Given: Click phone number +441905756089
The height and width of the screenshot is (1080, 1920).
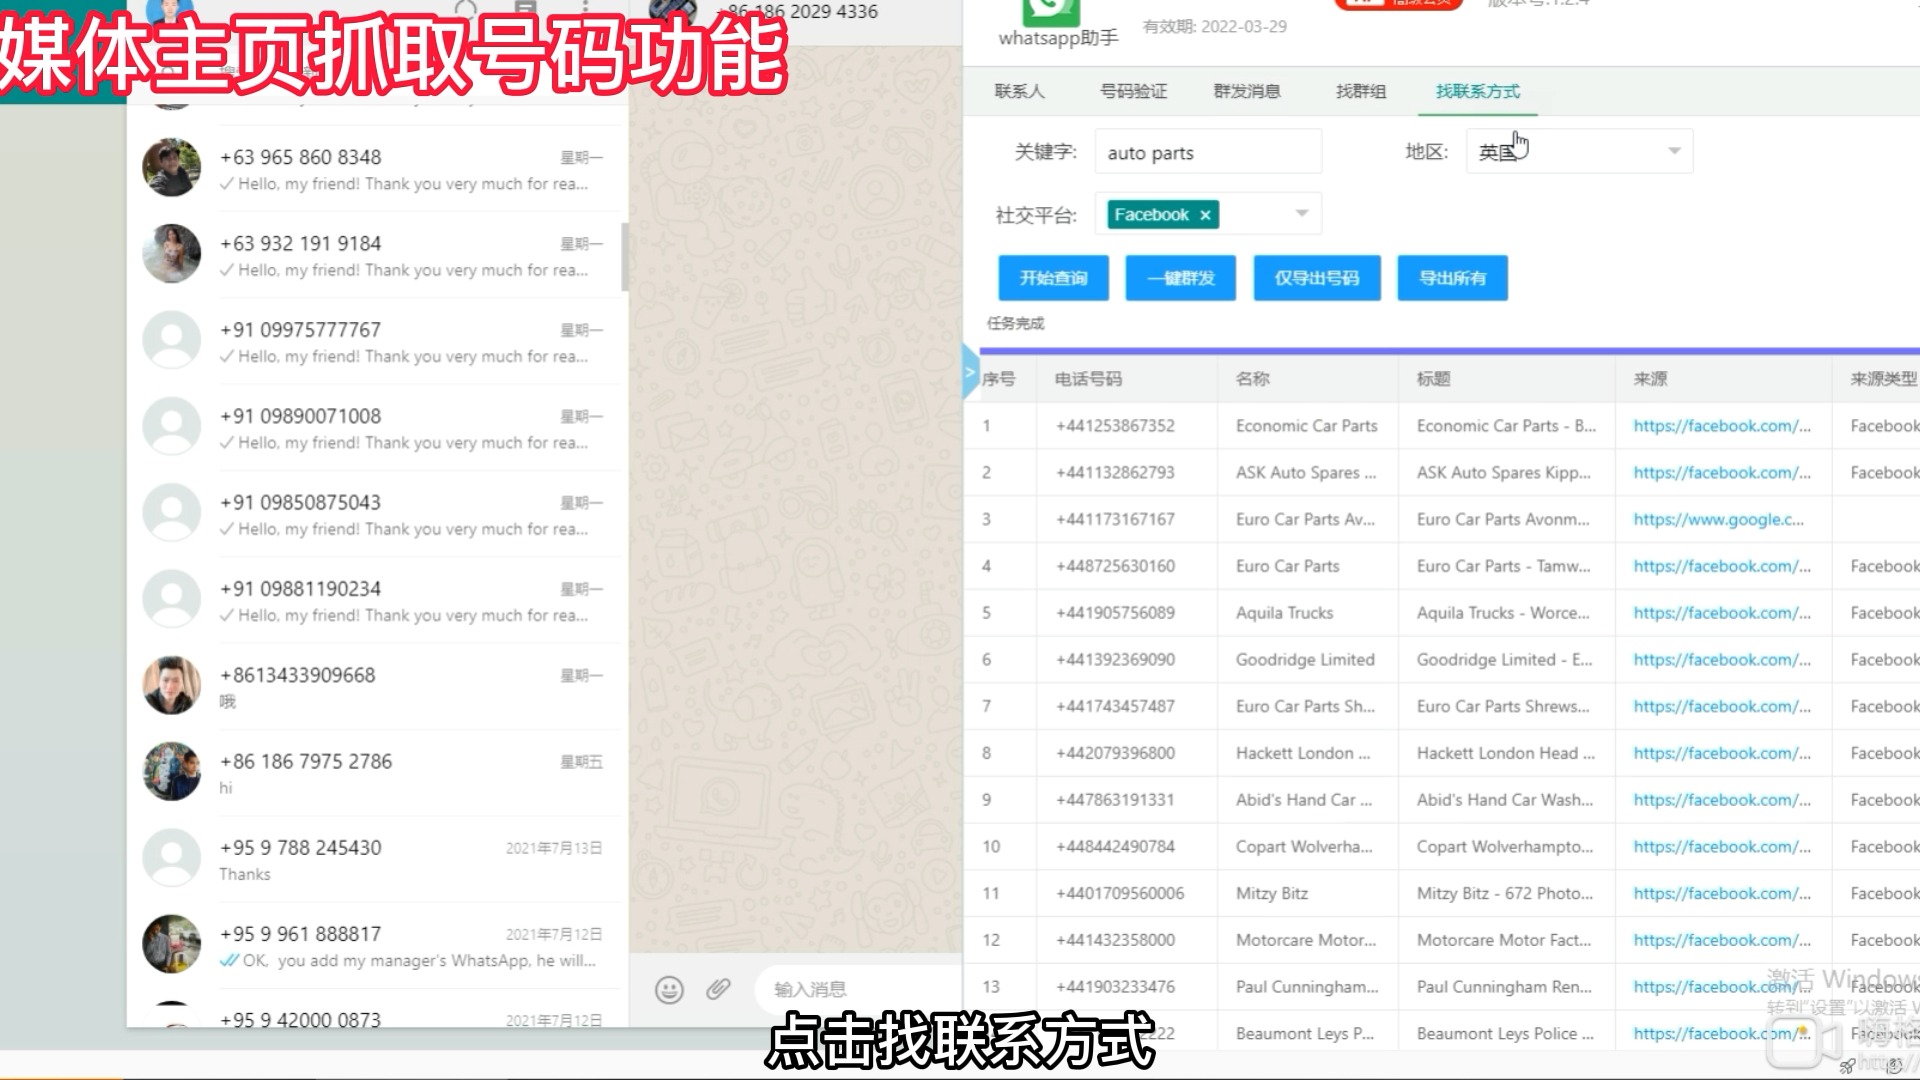Looking at the screenshot, I should (1115, 613).
